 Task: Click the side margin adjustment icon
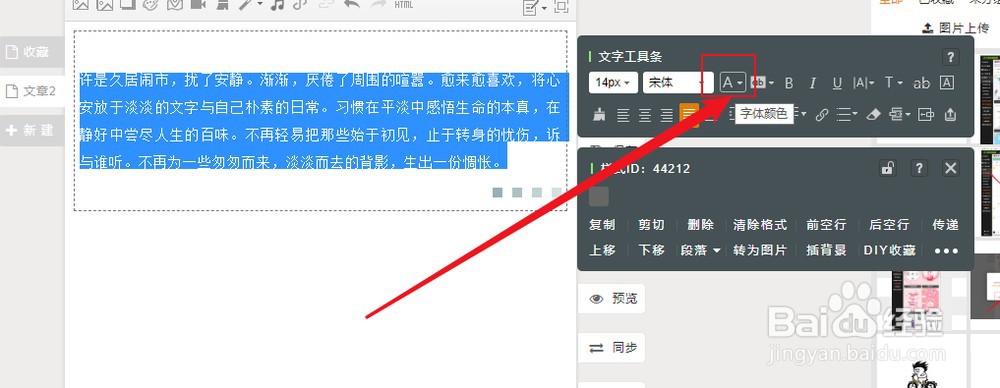[925, 115]
